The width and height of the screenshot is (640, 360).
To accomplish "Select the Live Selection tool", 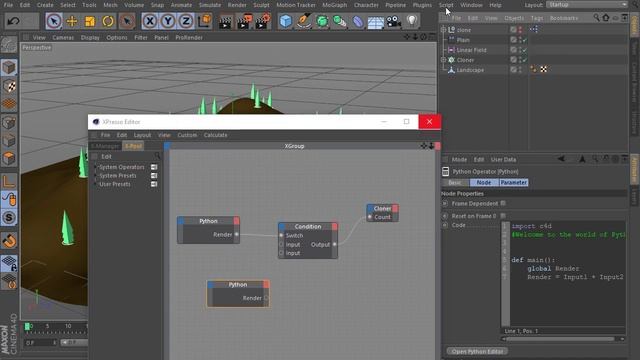I will coord(53,21).
